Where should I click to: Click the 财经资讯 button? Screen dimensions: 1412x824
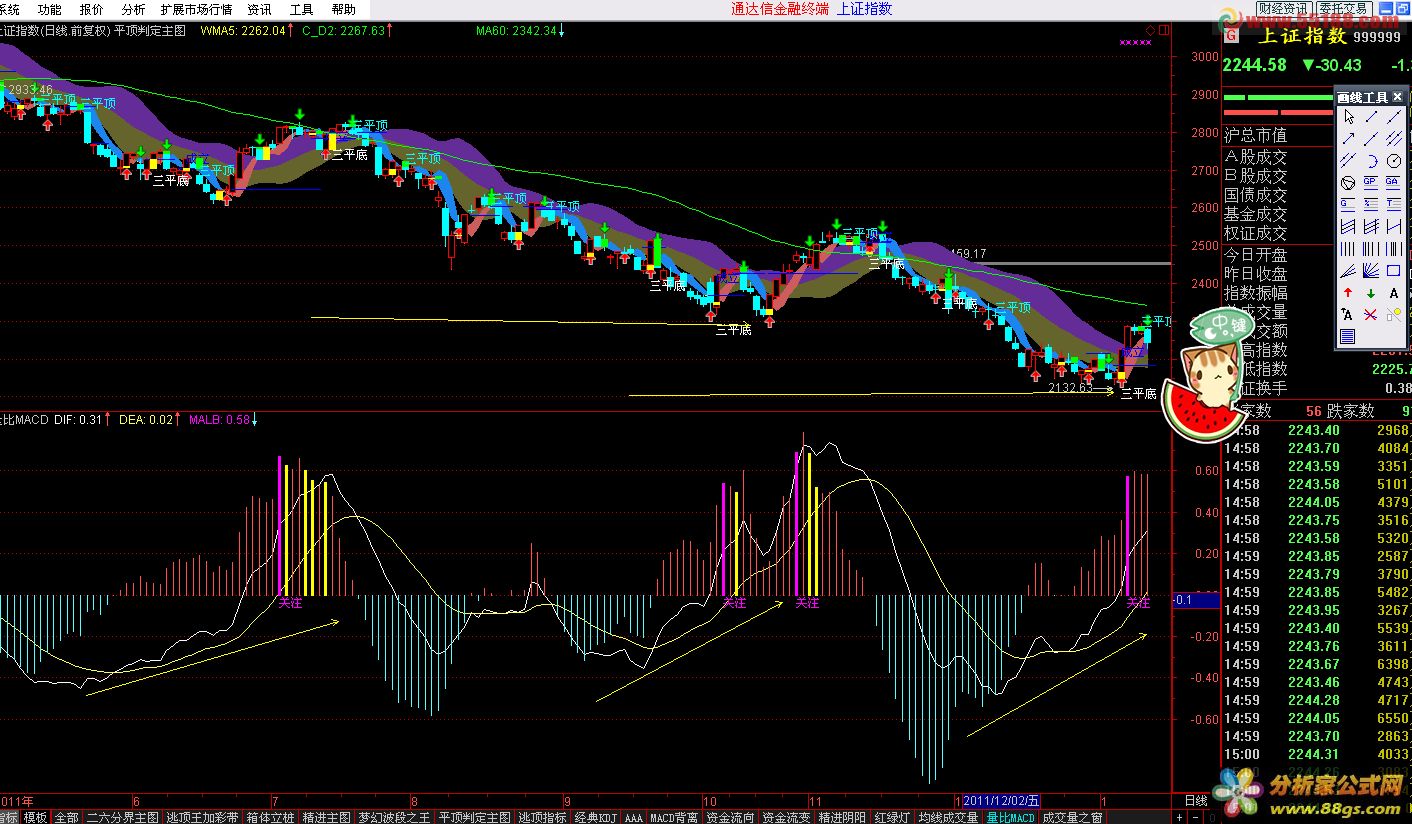(1284, 8)
